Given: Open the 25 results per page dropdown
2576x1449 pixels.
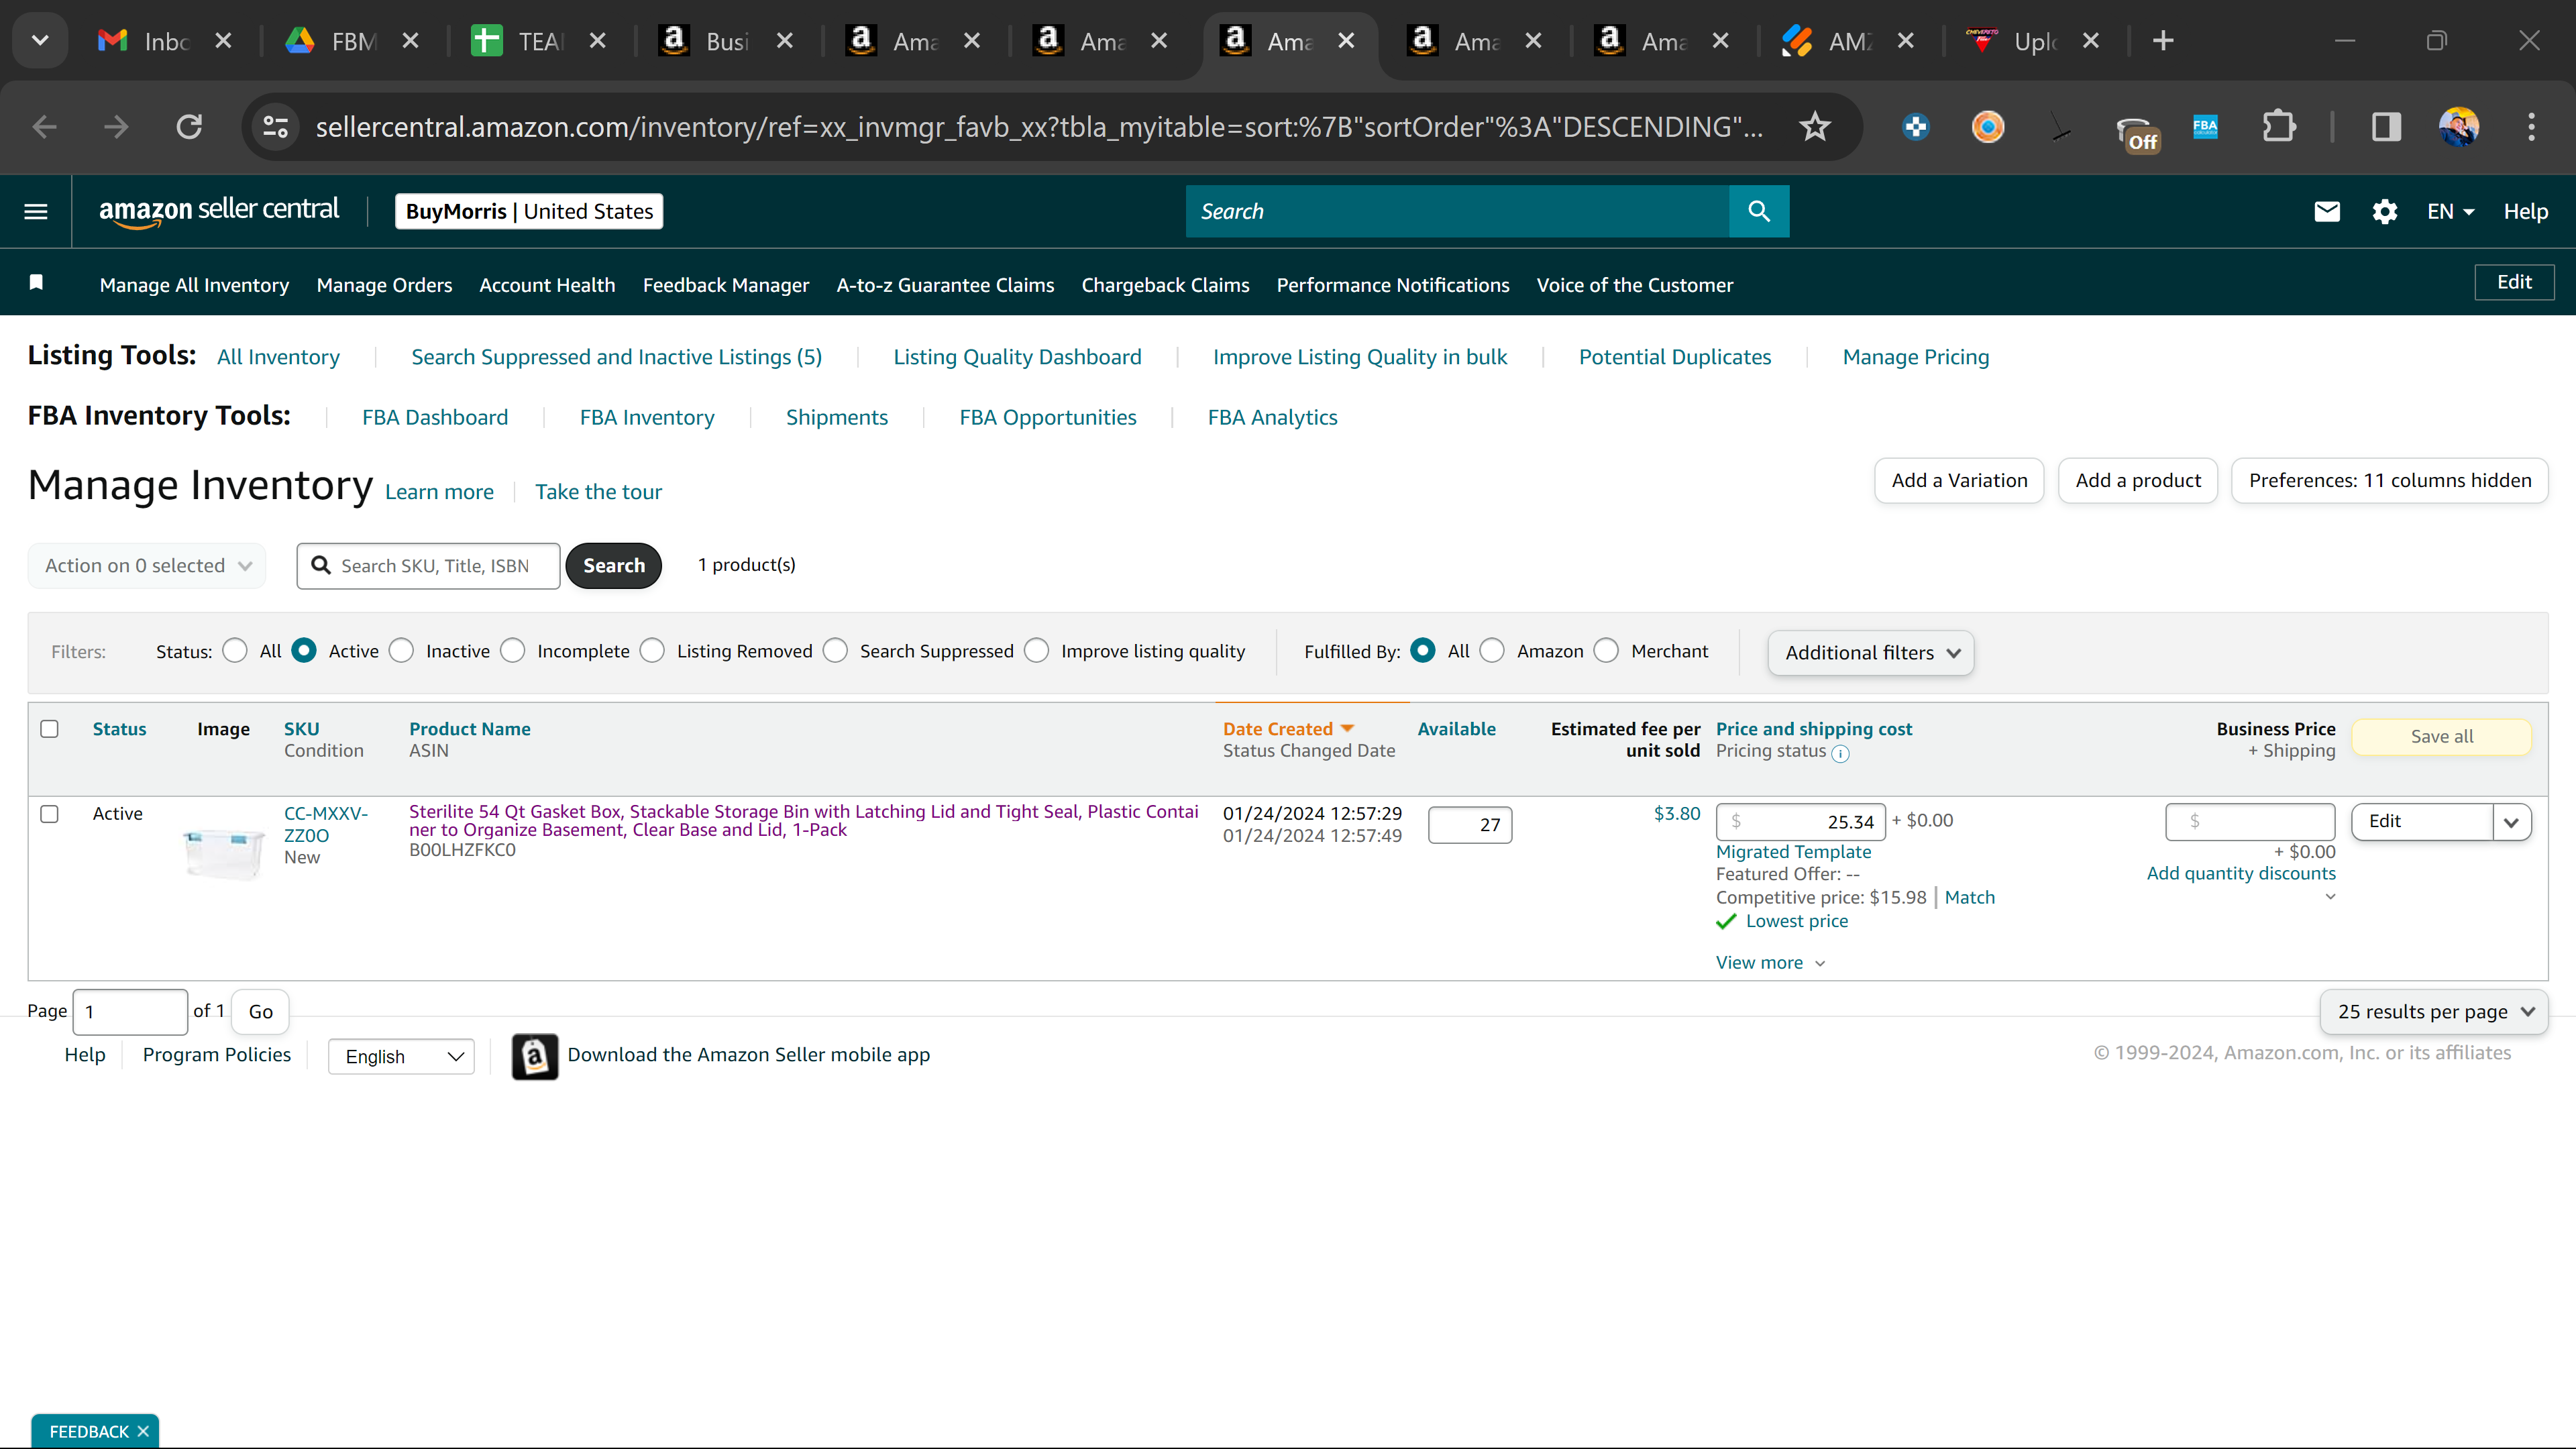Looking at the screenshot, I should (x=2434, y=1012).
